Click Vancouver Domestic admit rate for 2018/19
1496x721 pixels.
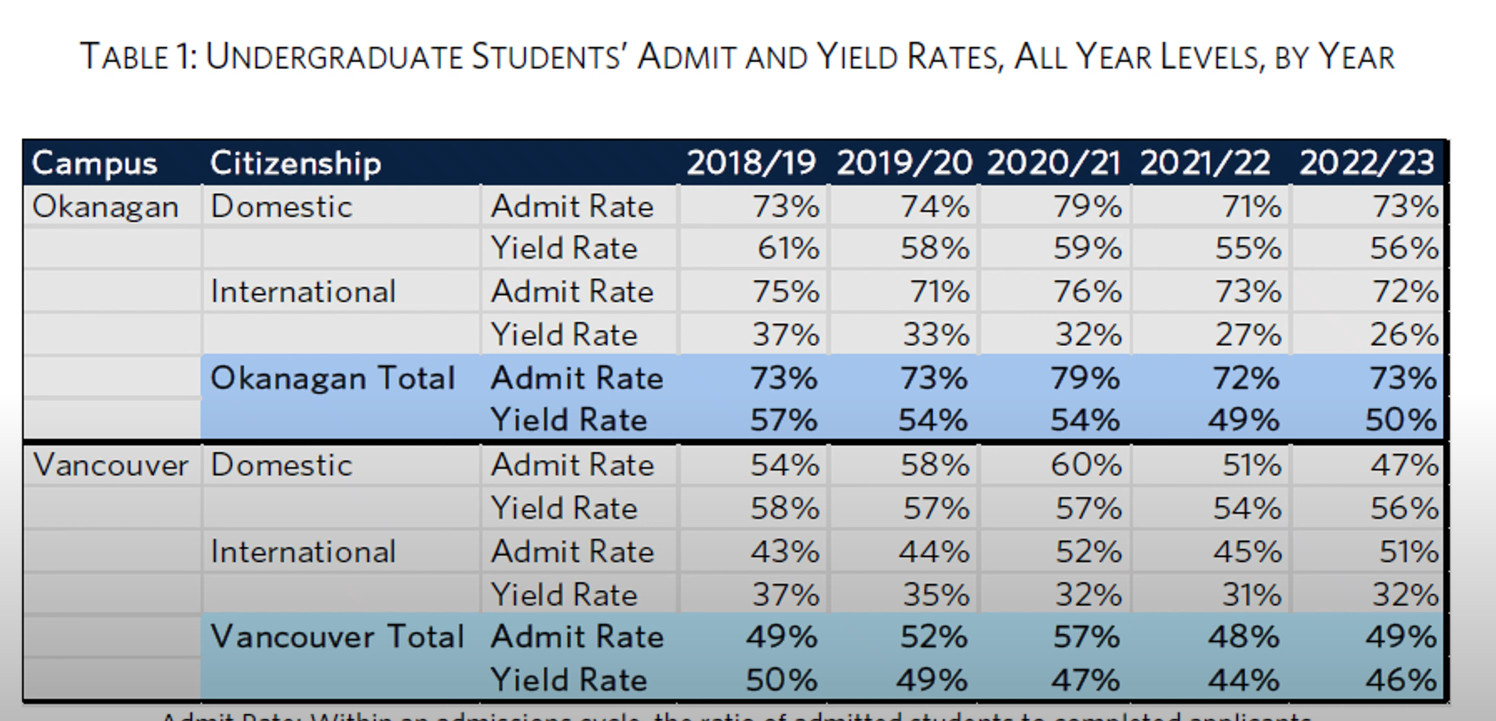click(786, 465)
